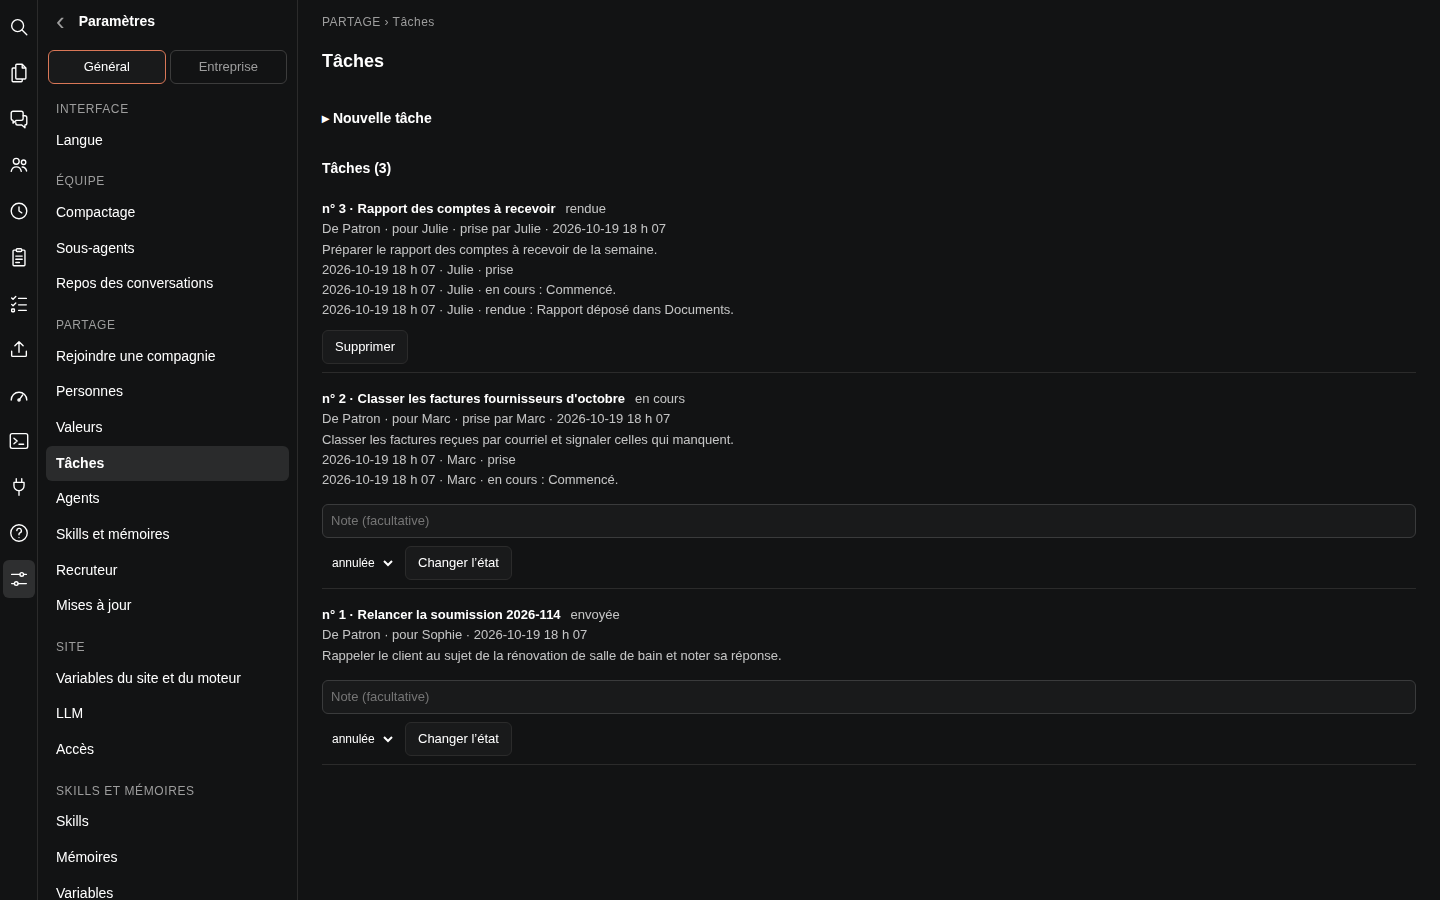Select Rejoindre une compagnie
Image resolution: width=1440 pixels, height=900 pixels.
click(x=167, y=356)
